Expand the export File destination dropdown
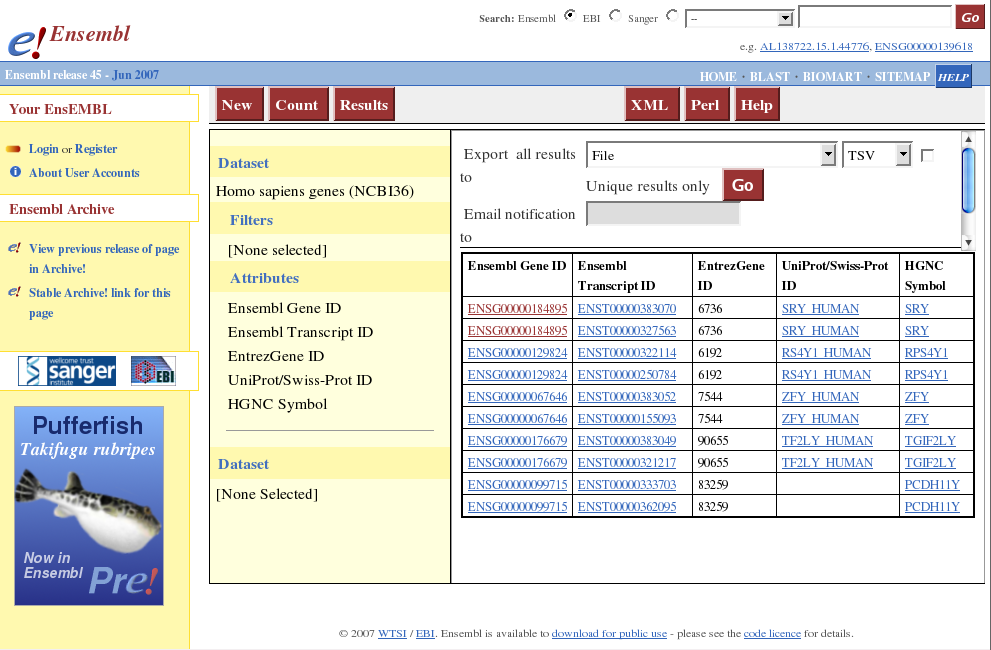 711,155
